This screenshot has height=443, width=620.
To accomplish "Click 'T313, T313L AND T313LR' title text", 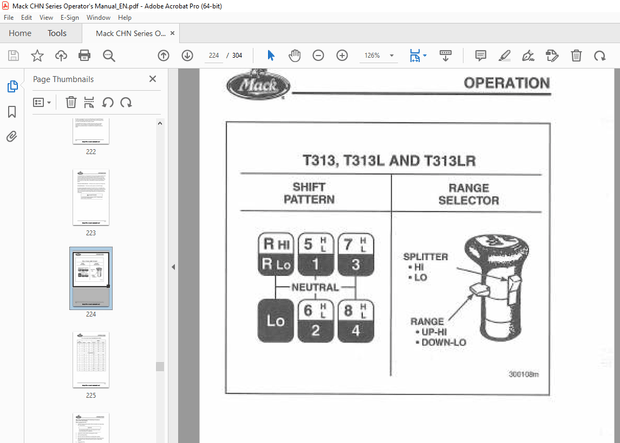I will pyautogui.click(x=389, y=161).
